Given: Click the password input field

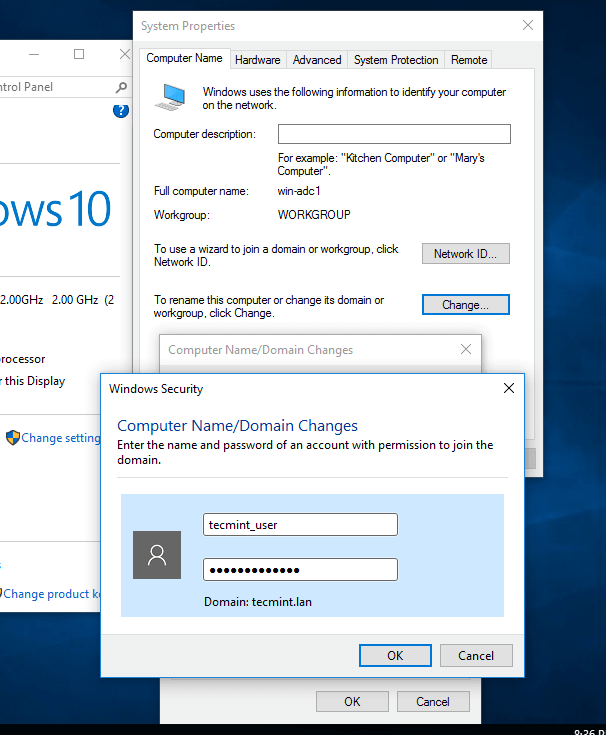Looking at the screenshot, I should pyautogui.click(x=300, y=569).
